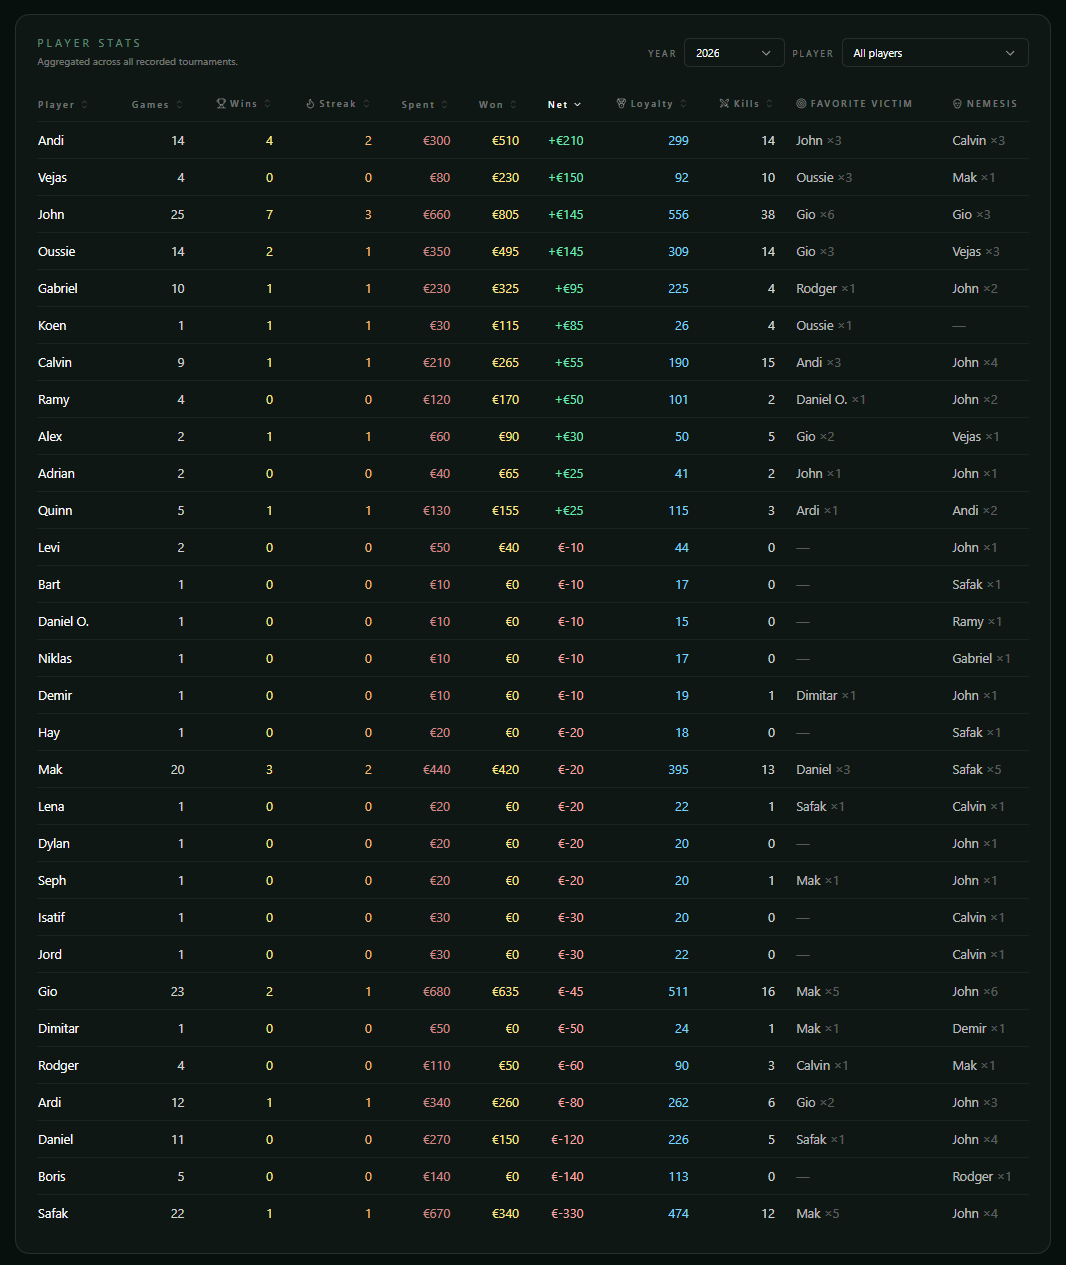Click Gio's spent amount €680
Viewport: 1066px width, 1265px height.
437,992
